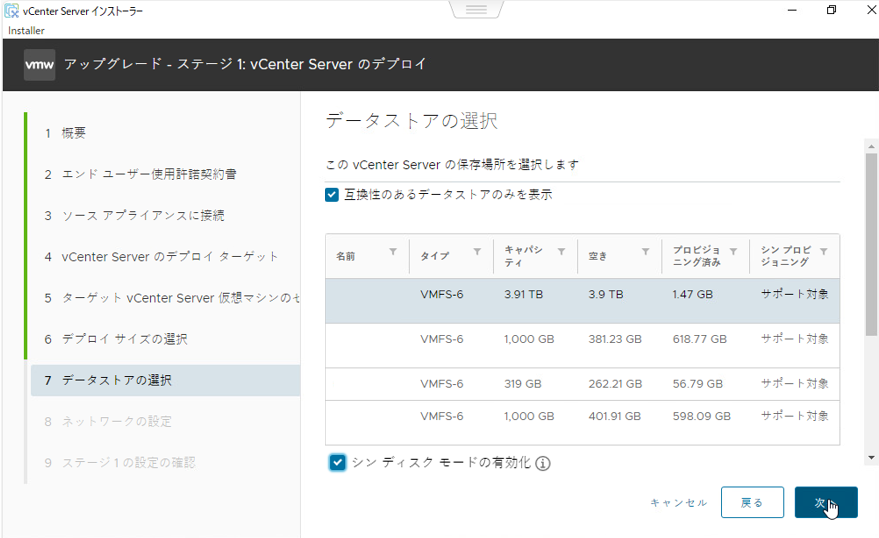Click the キャンセル link

[678, 503]
